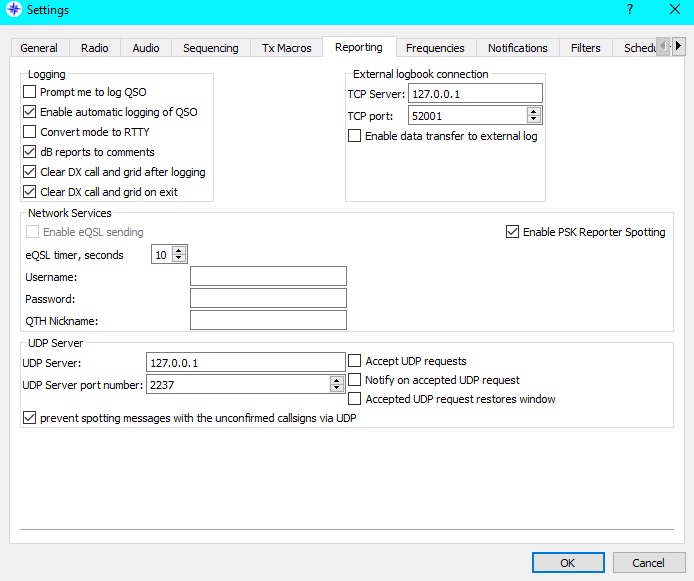Viewport: 694px width, 581px height.
Task: Select the Radio tab
Action: pyautogui.click(x=95, y=48)
